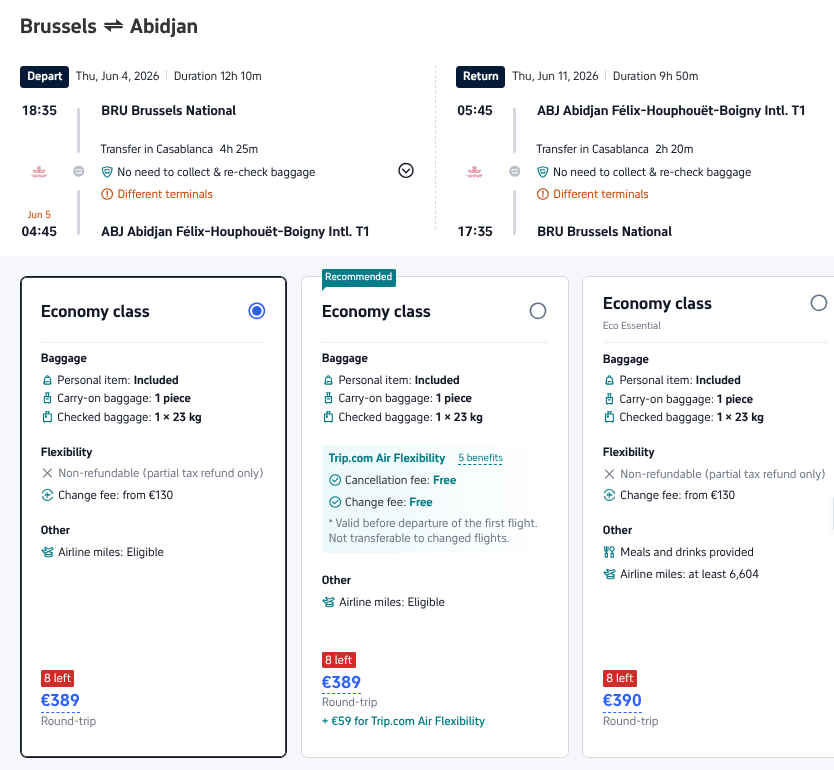
Task: Select the Eco Essential fare radio button
Action: click(819, 303)
